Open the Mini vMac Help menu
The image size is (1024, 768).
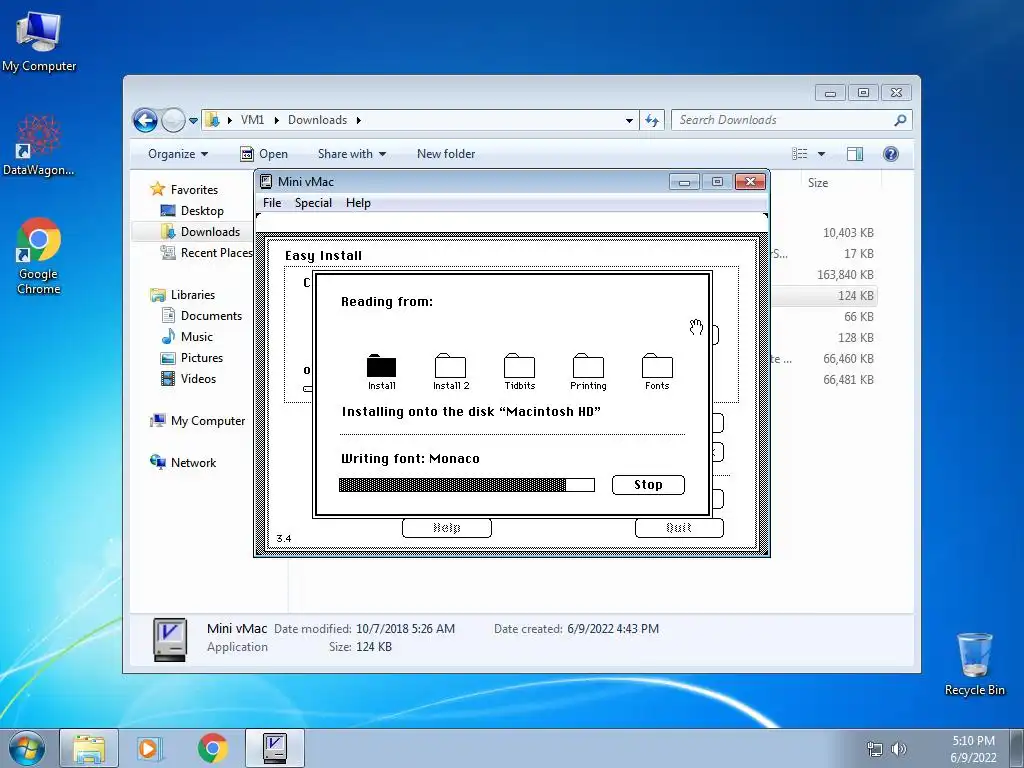(358, 203)
